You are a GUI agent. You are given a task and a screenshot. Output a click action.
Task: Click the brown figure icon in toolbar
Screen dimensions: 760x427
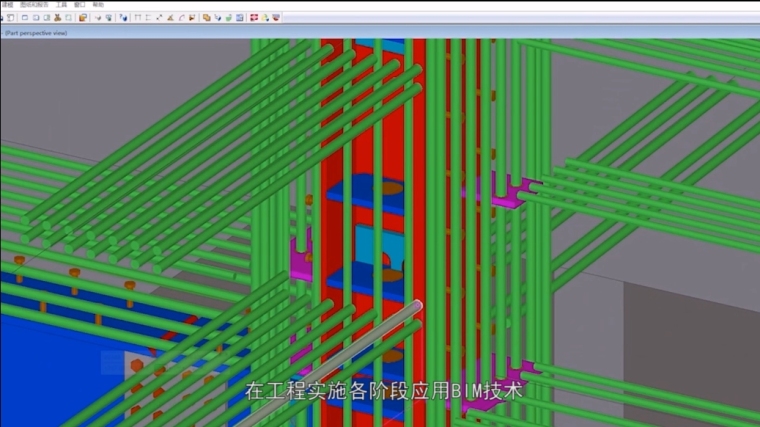tap(57, 17)
